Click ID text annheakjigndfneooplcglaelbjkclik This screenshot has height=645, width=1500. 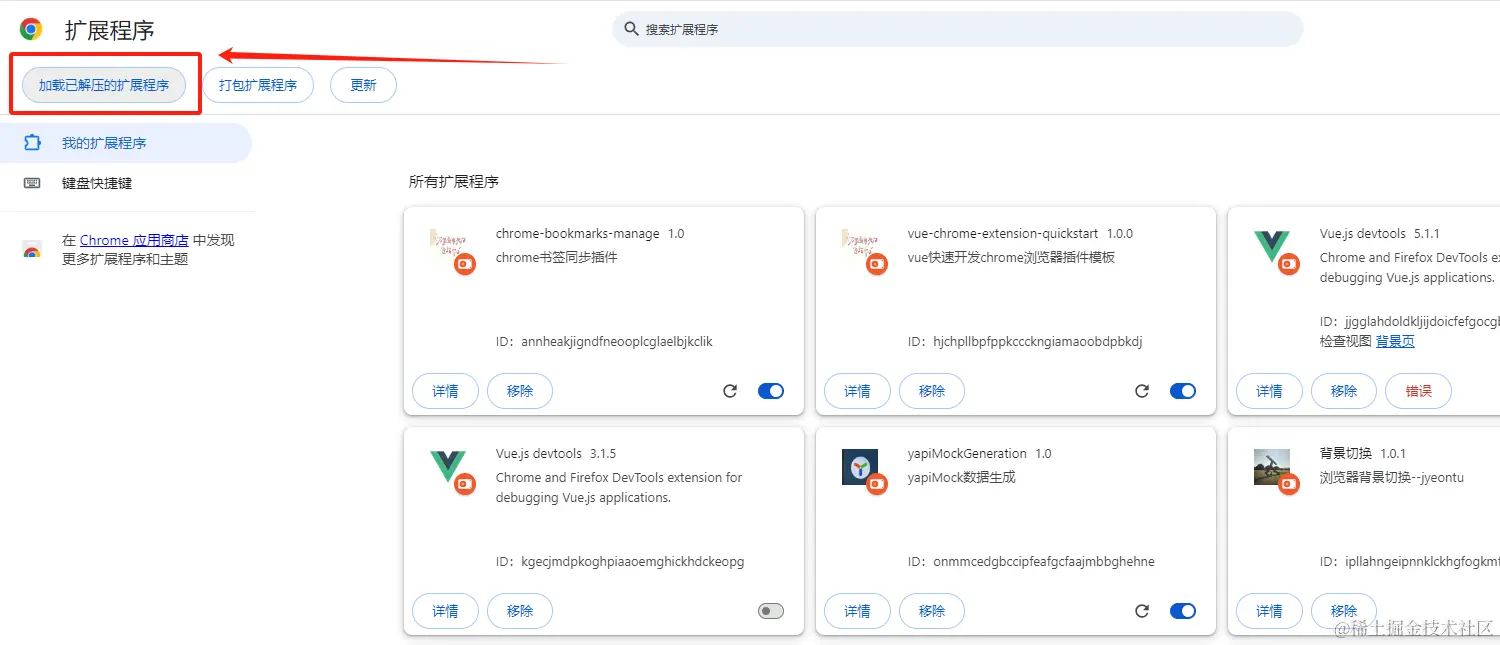pos(617,342)
